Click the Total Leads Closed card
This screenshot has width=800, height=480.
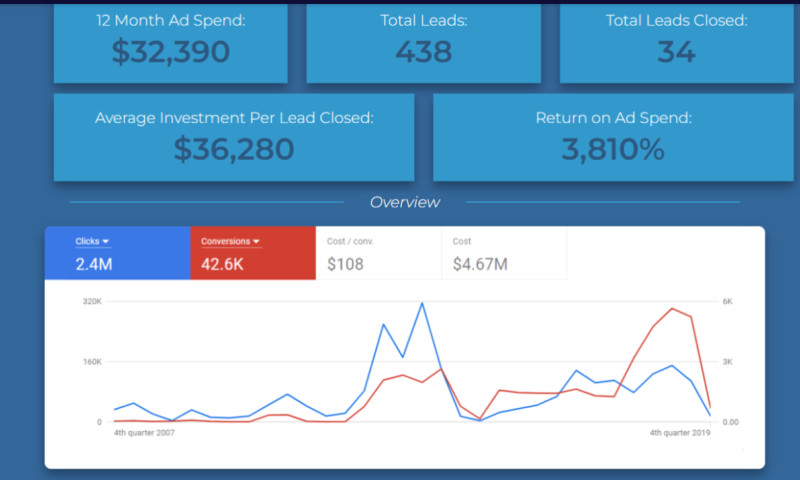(677, 42)
